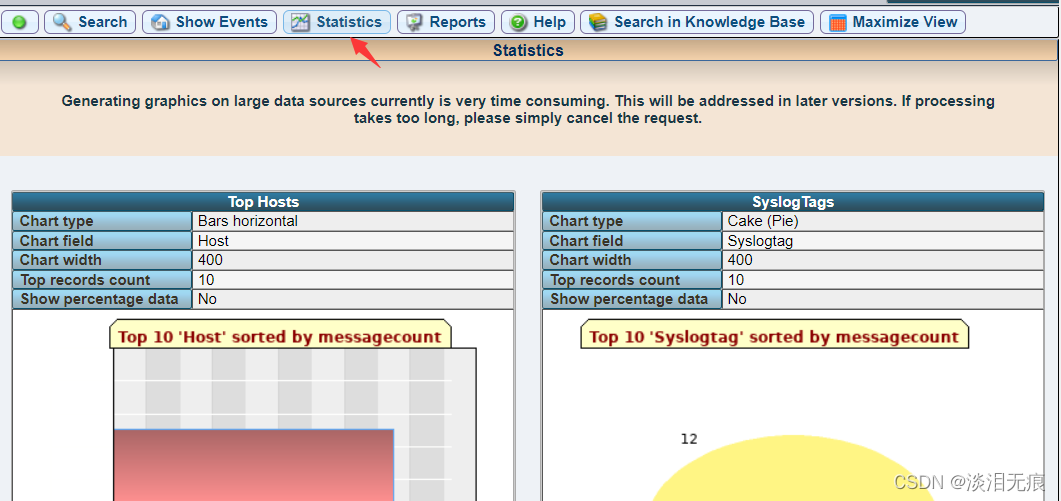The width and height of the screenshot is (1061, 501).
Task: Click the Maximize View grid icon
Action: (x=838, y=22)
